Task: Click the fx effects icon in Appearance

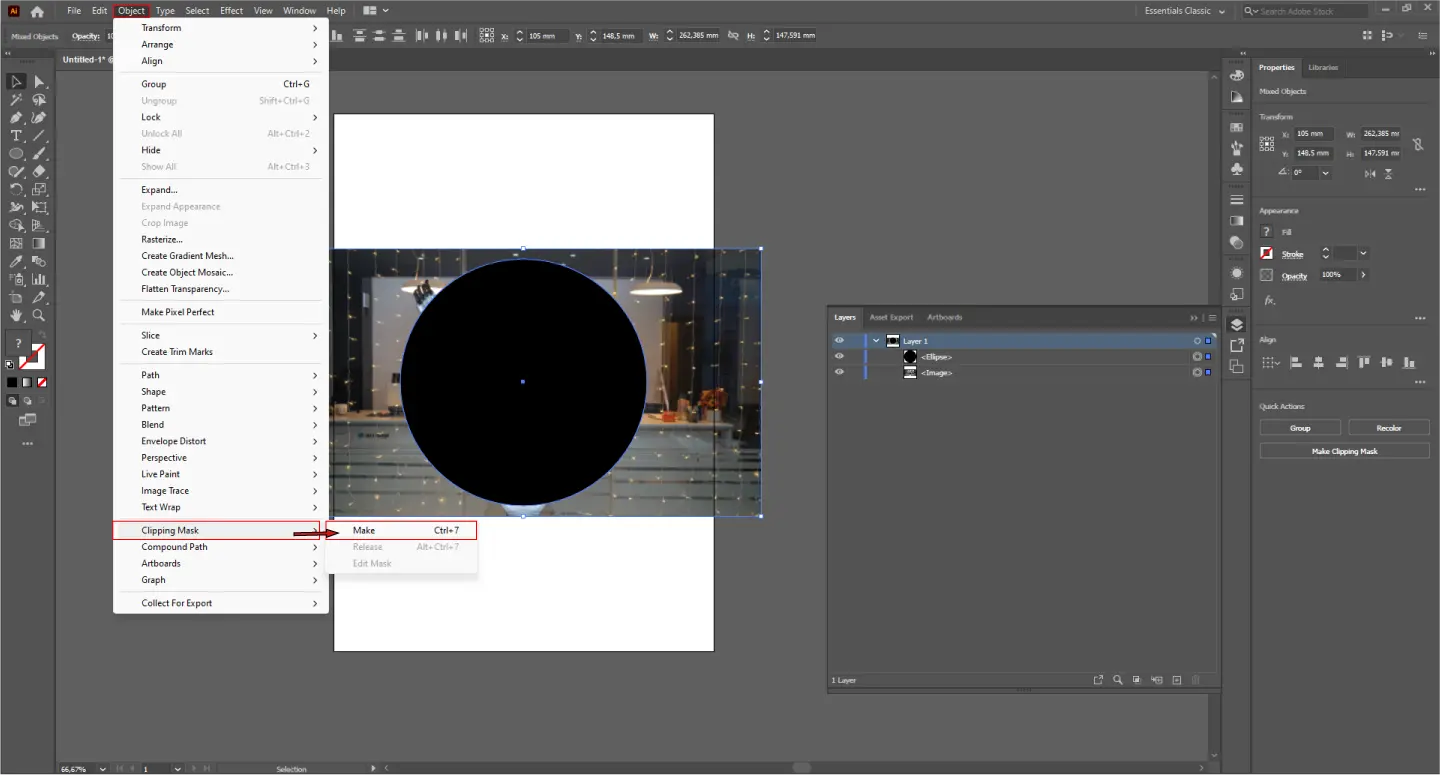Action: 1269,300
